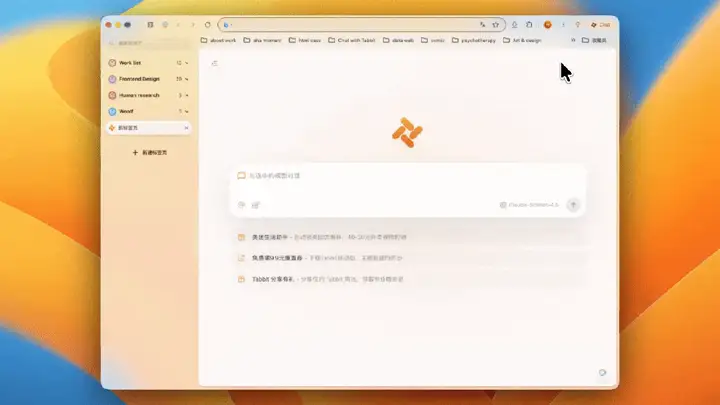
Task: Open the Tabbit suggestion row
Action: 408,279
